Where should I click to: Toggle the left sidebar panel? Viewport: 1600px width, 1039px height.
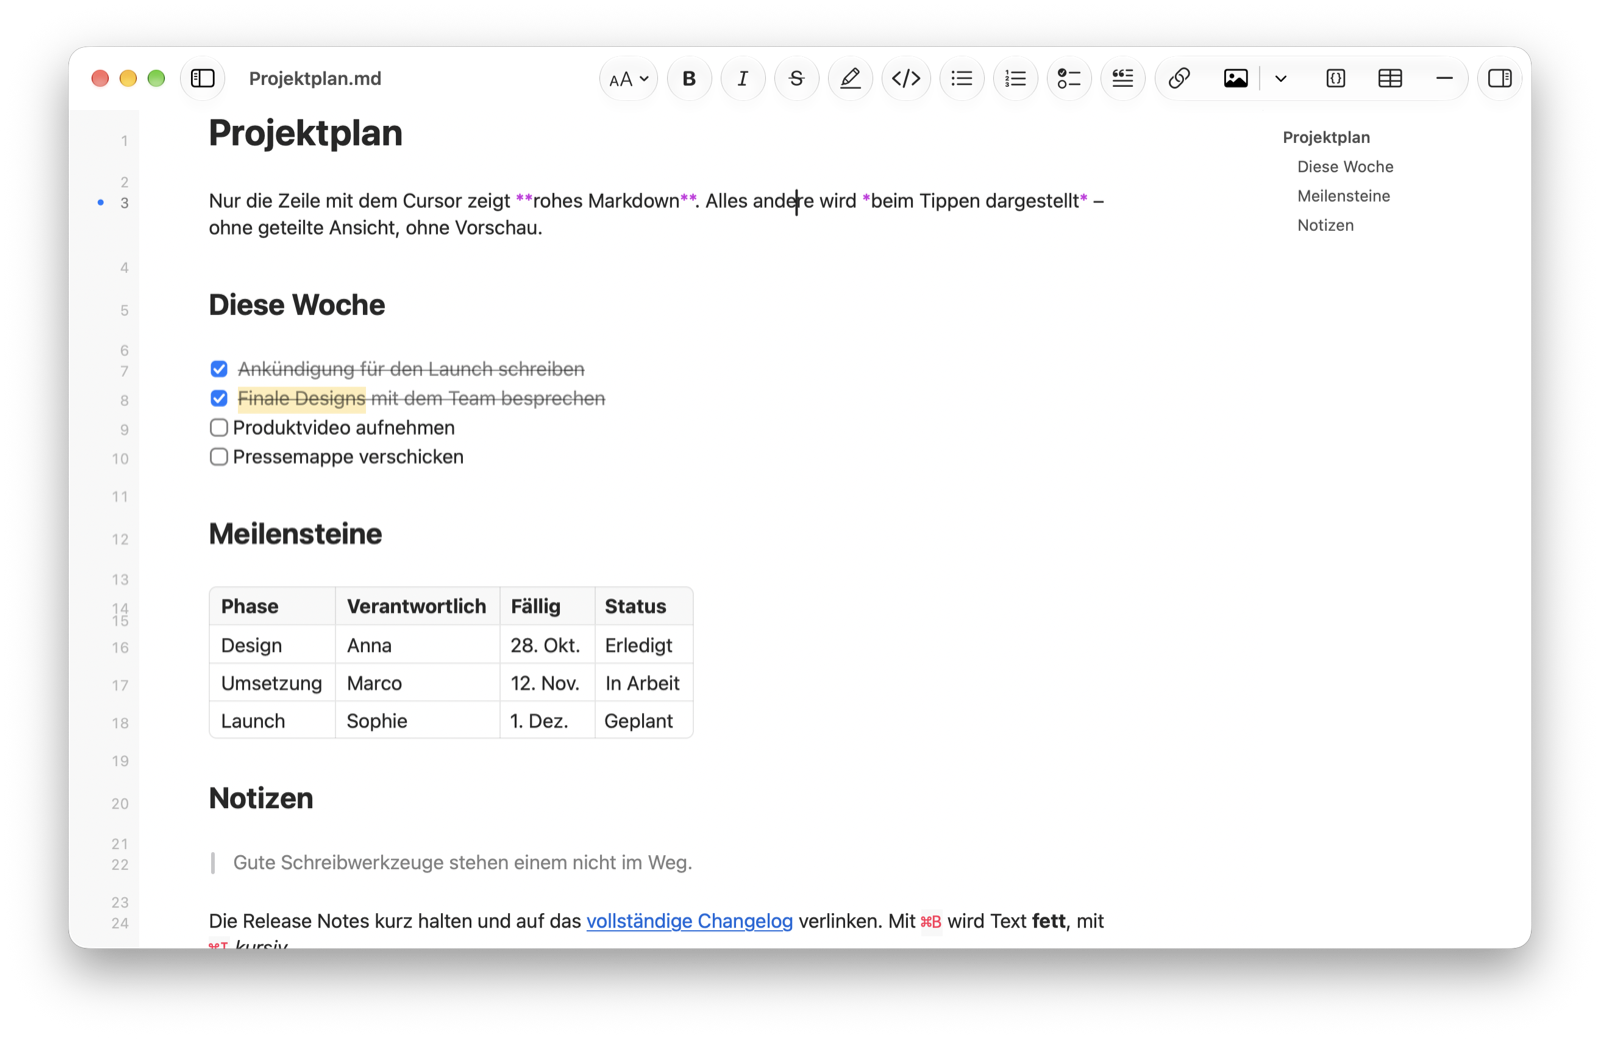point(203,78)
